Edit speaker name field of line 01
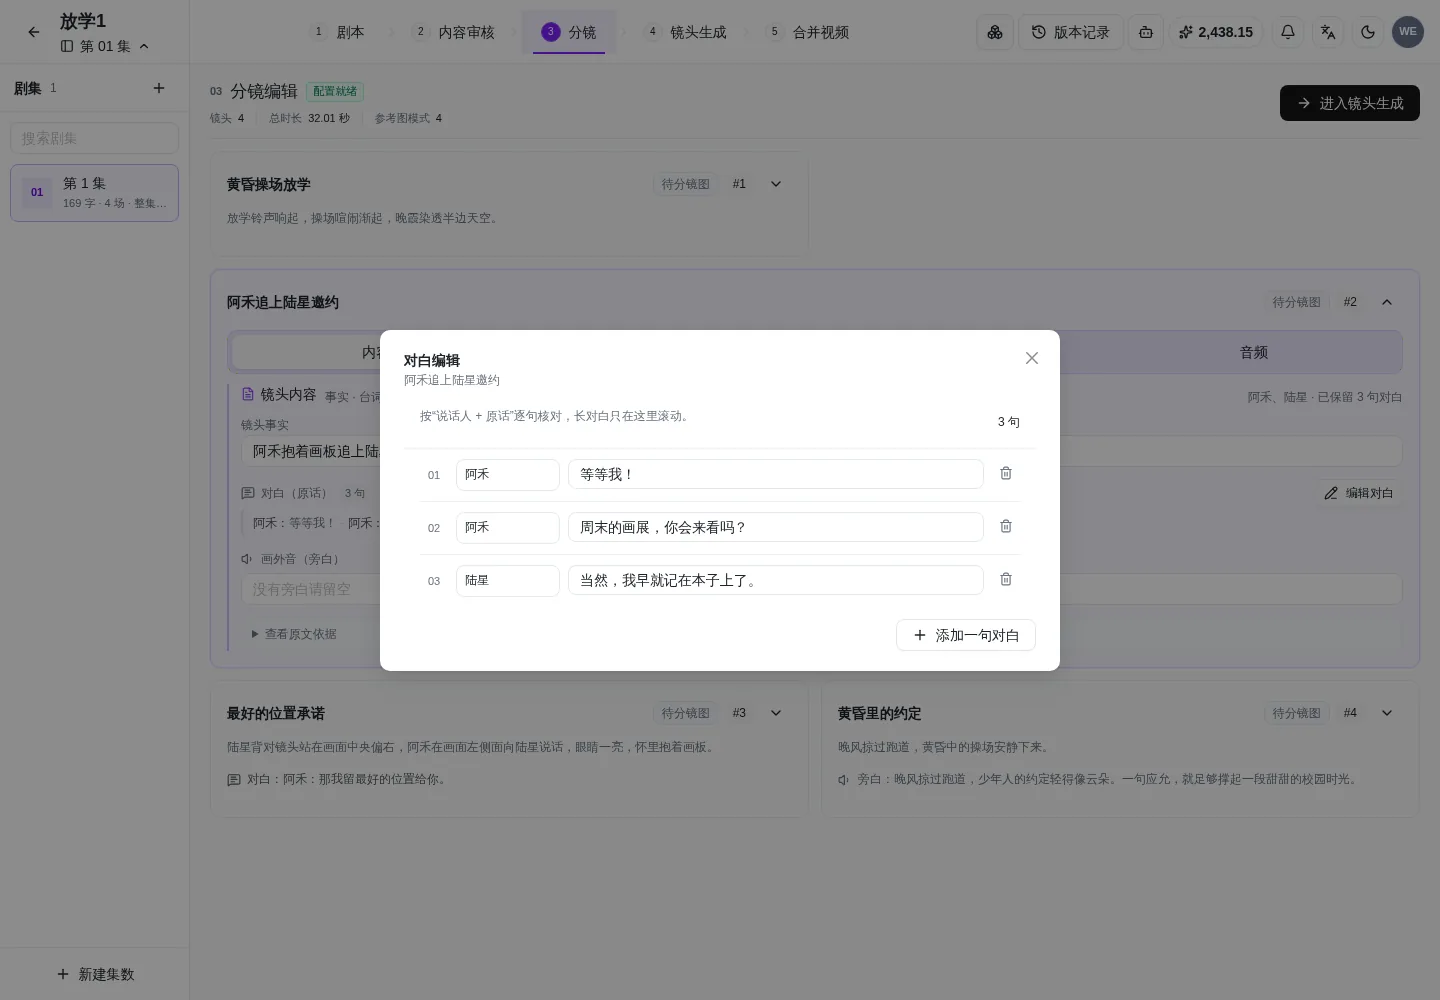 coord(508,475)
